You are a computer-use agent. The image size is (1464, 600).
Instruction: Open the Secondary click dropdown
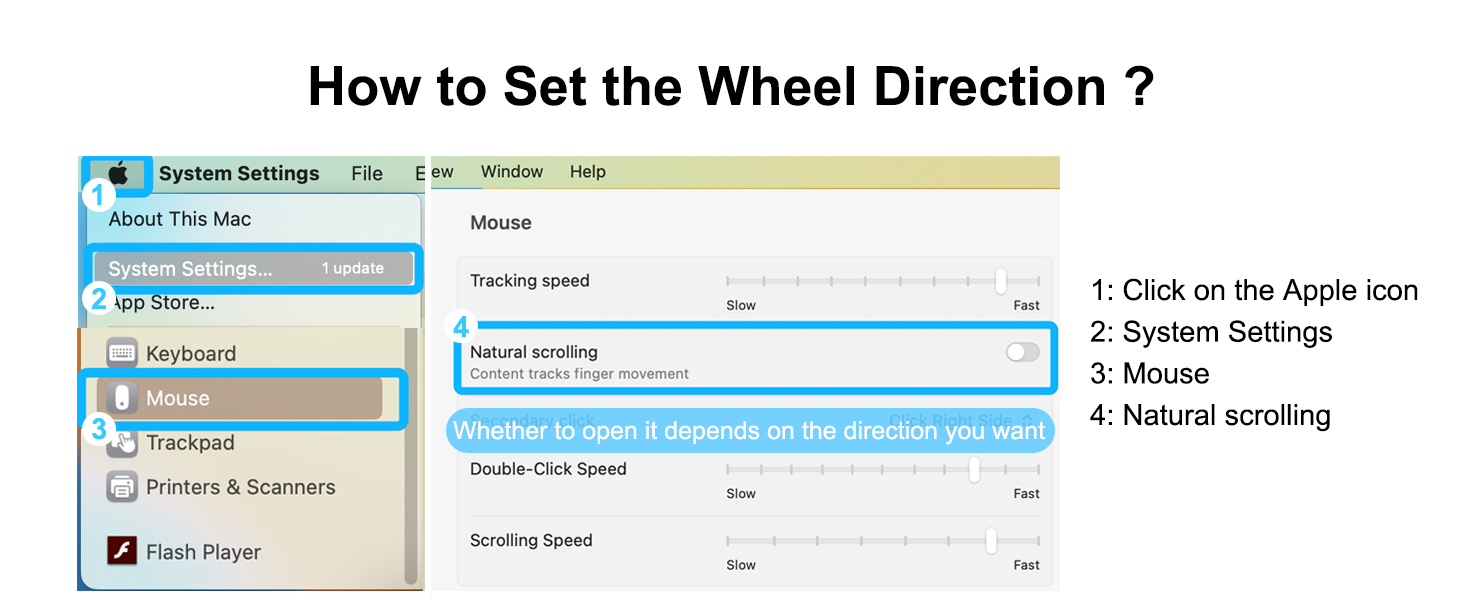(x=960, y=420)
